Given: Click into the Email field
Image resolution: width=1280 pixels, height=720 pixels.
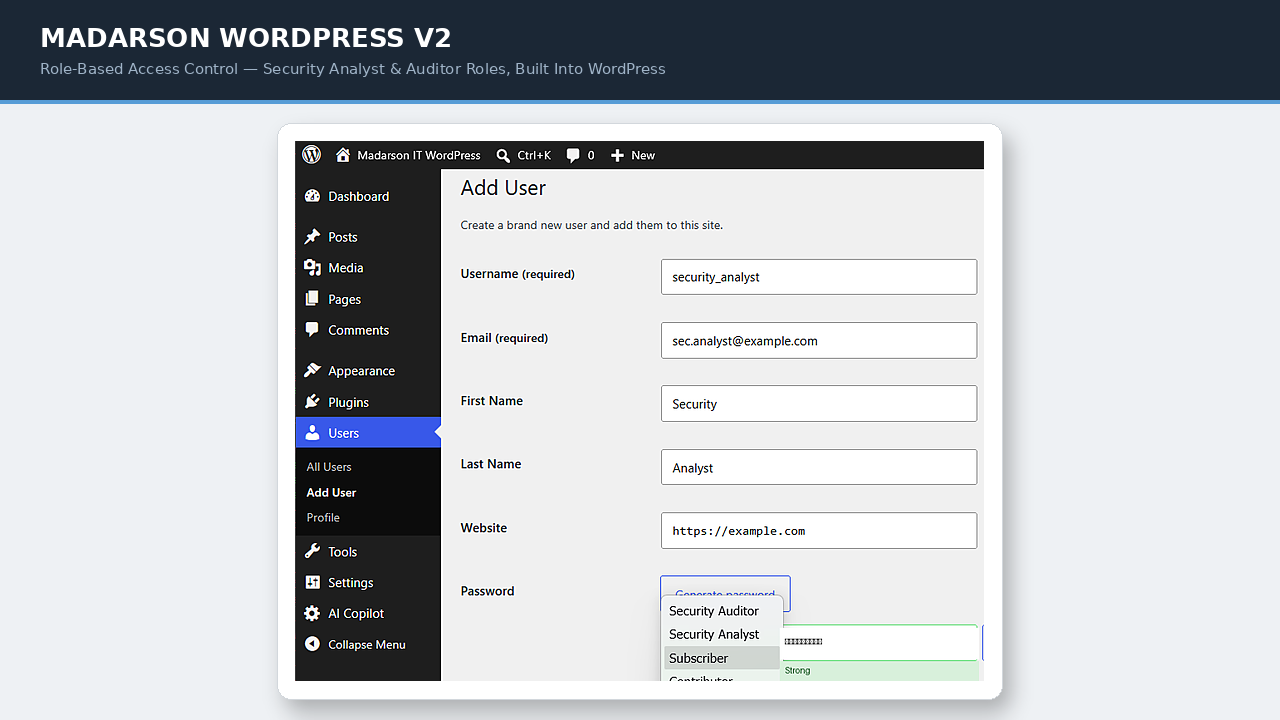Looking at the screenshot, I should [x=819, y=340].
